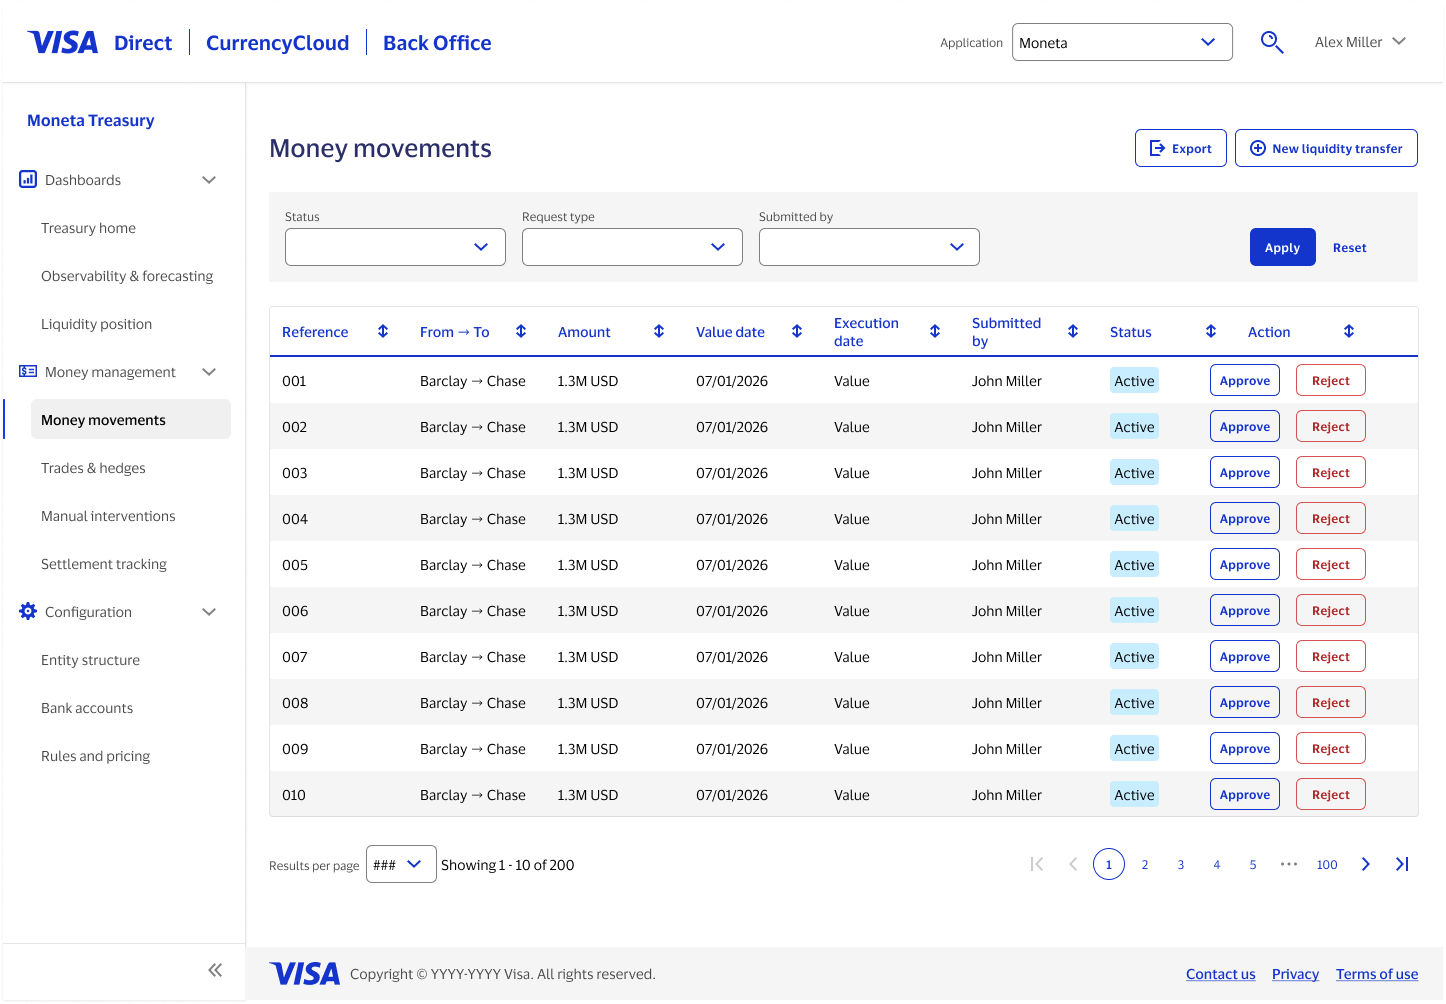Image resolution: width=1446 pixels, height=1004 pixels.
Task: Sort table by Execution date column
Action: click(935, 331)
